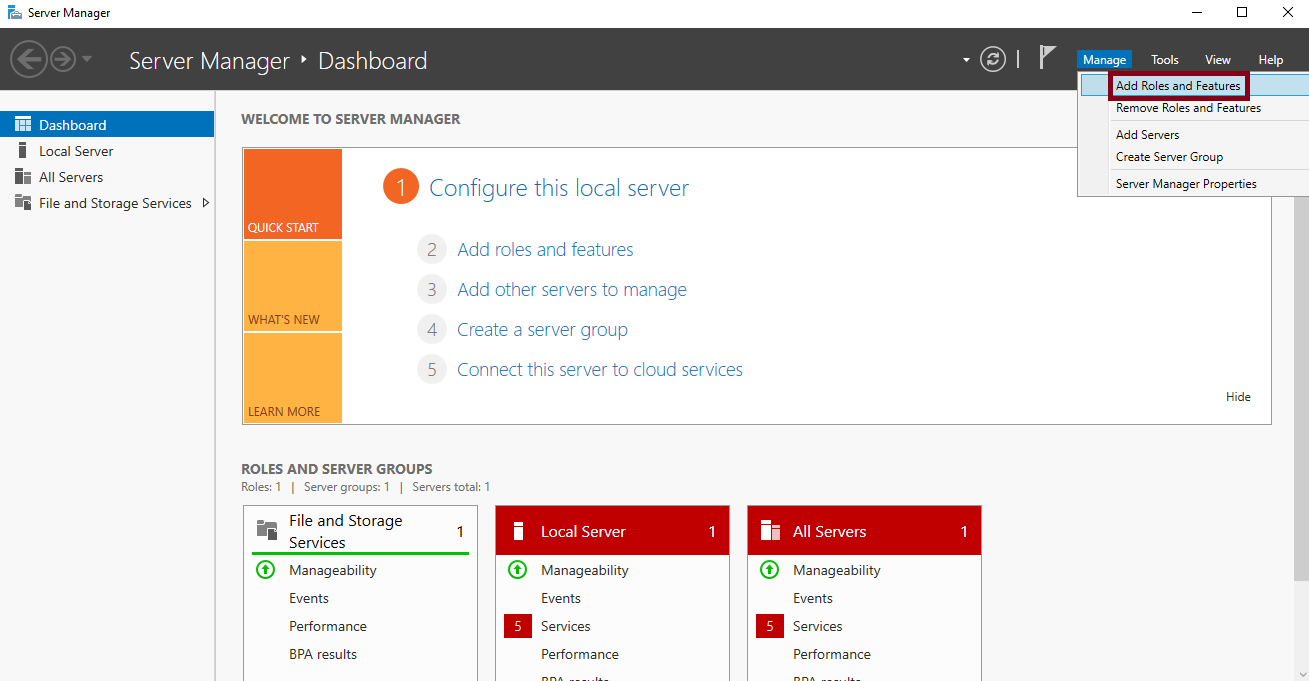1309x681 pixels.
Task: Open the Help menu
Action: 1270,60
